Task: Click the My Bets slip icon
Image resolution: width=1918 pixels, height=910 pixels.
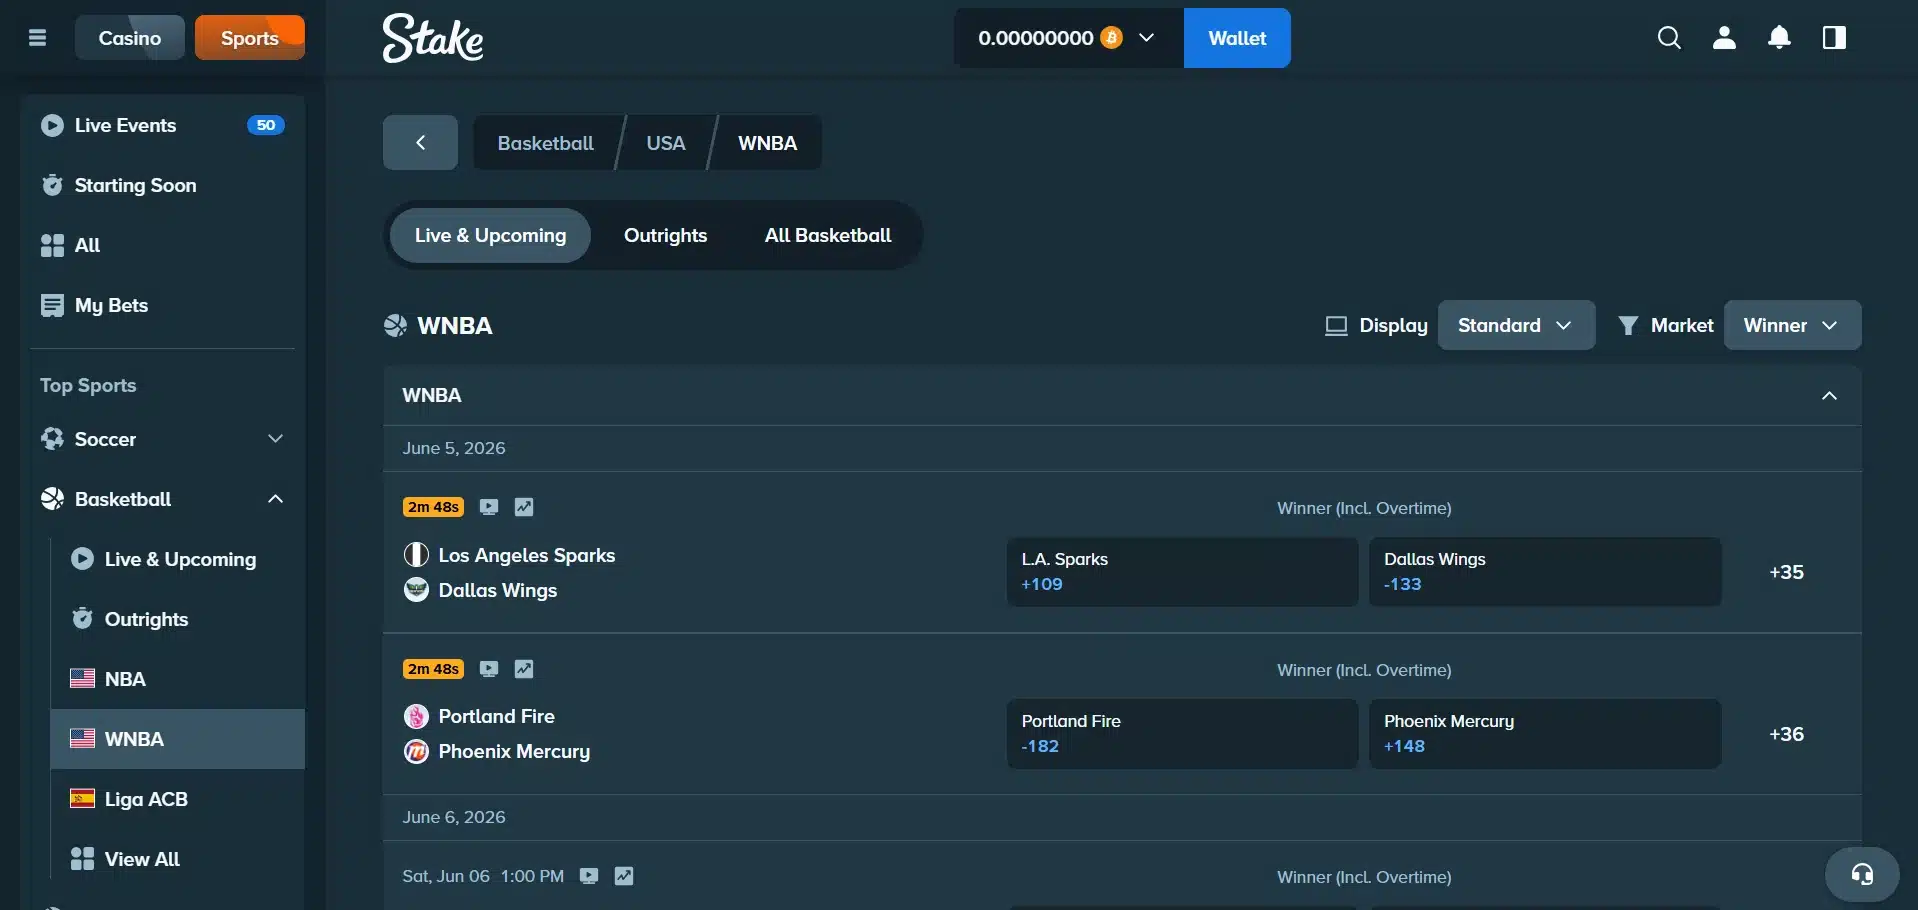Action: tap(52, 305)
